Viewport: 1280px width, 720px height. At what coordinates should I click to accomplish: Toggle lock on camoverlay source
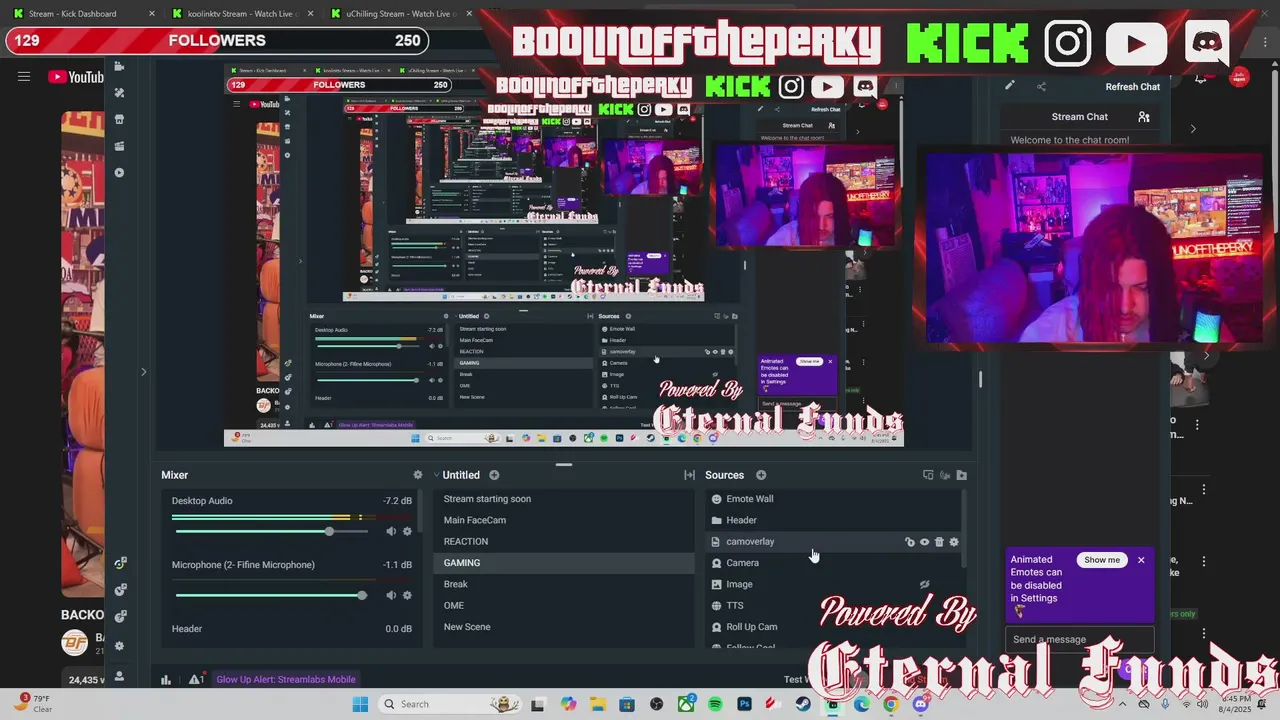(910, 542)
